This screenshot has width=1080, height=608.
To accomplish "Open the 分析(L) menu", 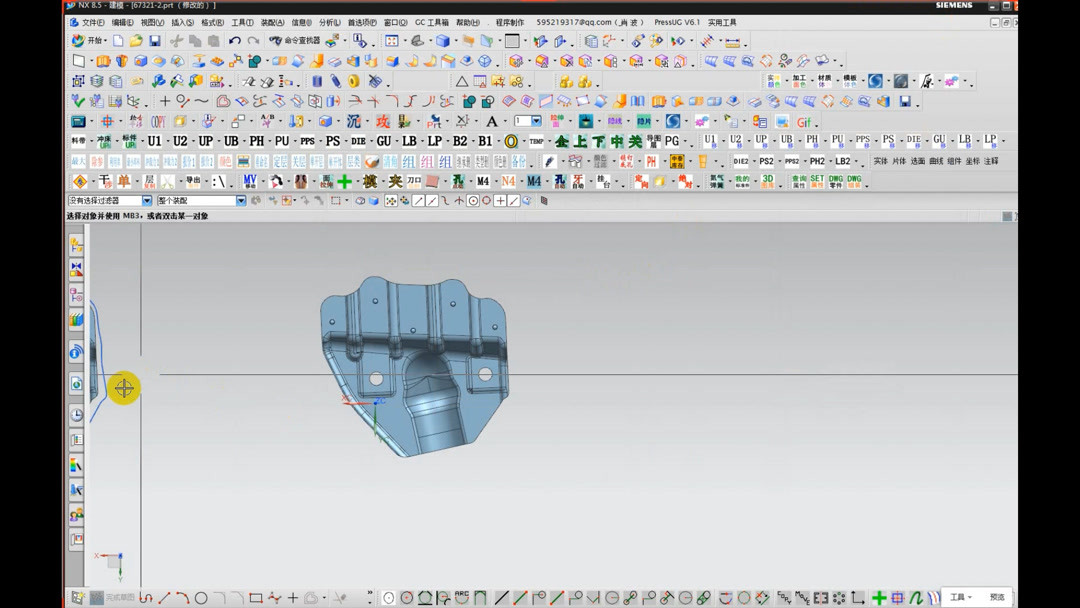I will [329, 22].
